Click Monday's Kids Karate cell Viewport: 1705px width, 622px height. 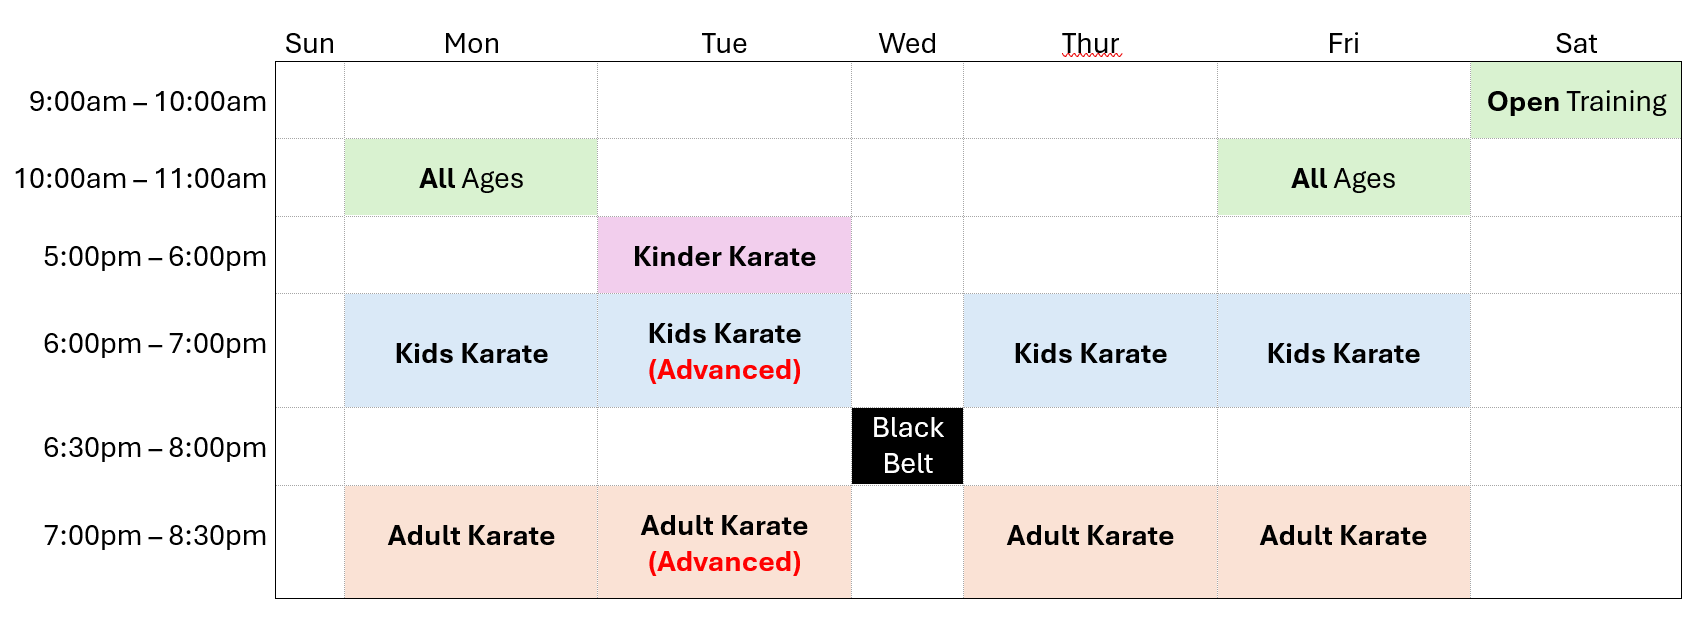point(471,351)
